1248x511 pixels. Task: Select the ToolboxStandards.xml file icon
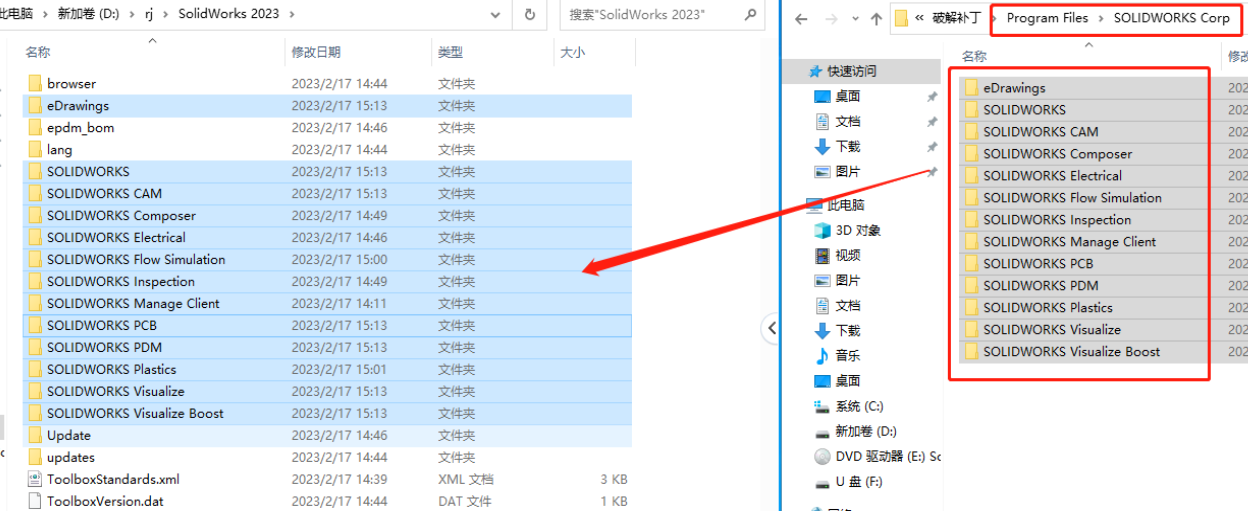[x=34, y=480]
